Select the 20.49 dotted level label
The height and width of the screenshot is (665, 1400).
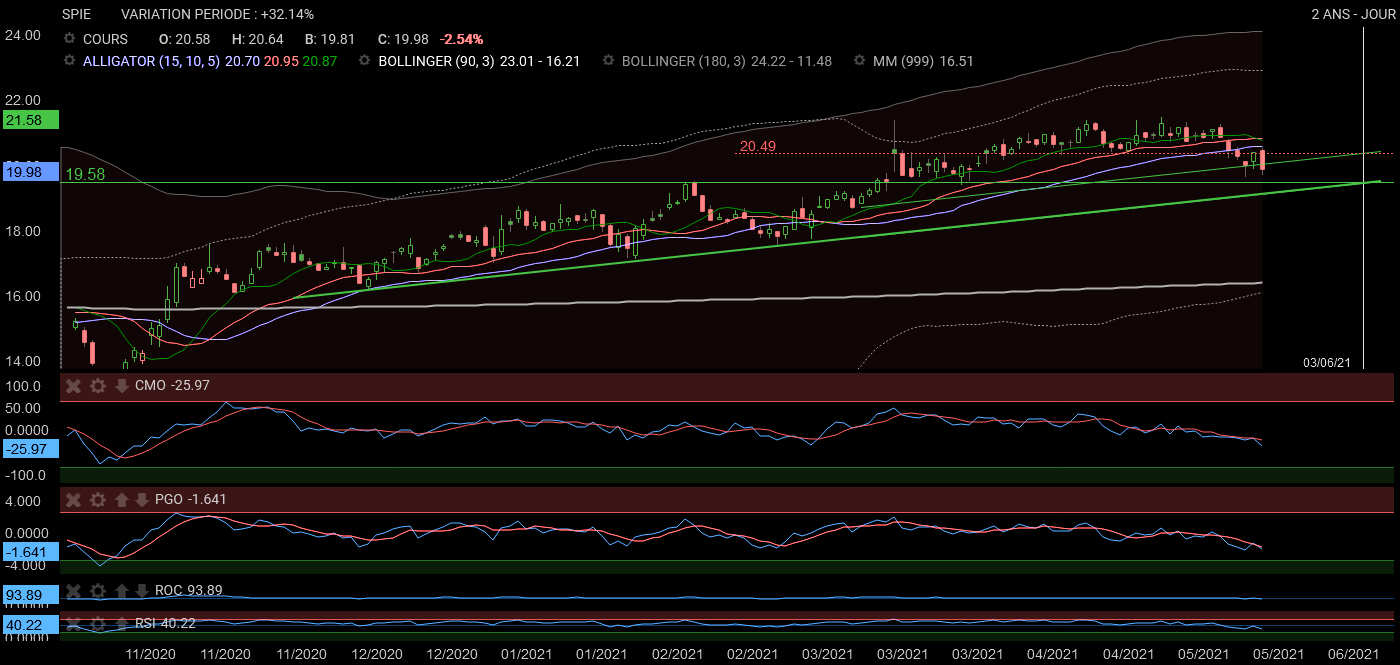point(758,146)
